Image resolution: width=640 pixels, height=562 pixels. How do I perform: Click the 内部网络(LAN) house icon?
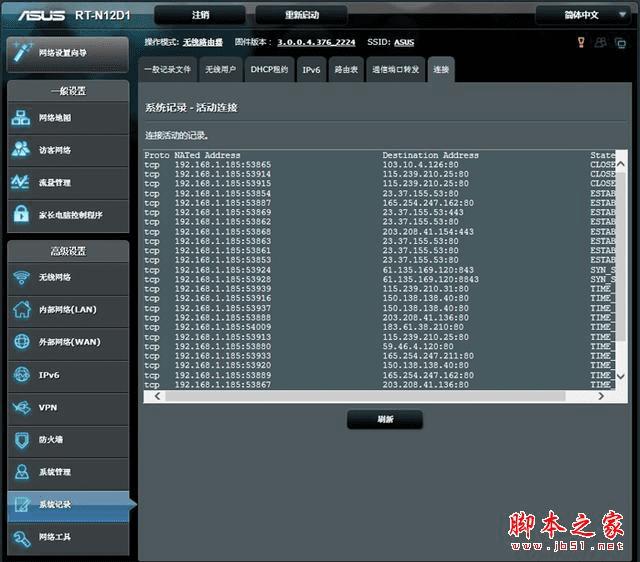pos(22,309)
